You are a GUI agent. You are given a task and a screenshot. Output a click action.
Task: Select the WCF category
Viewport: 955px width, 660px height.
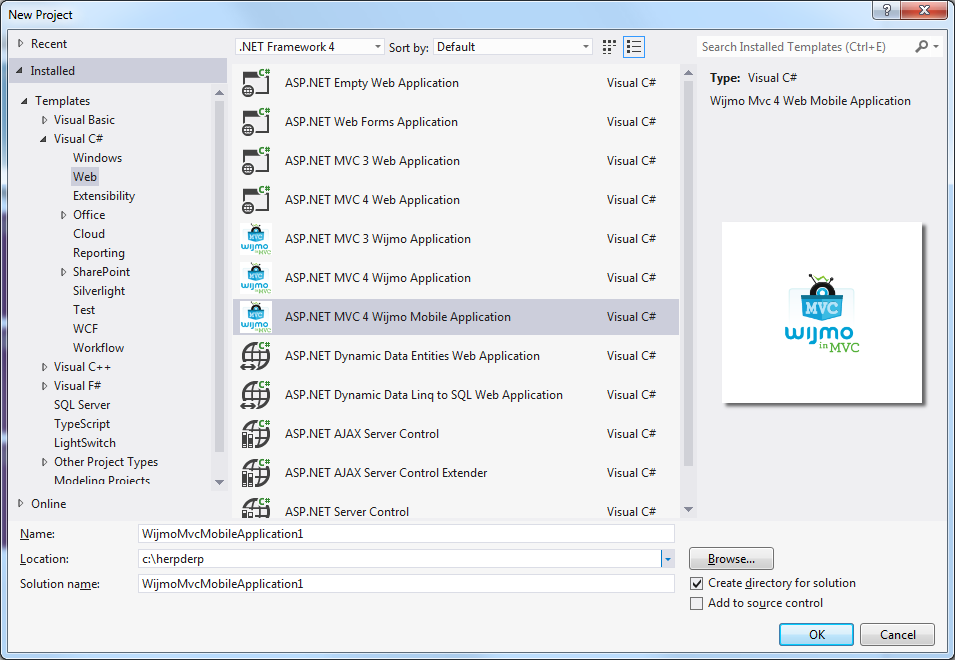85,329
